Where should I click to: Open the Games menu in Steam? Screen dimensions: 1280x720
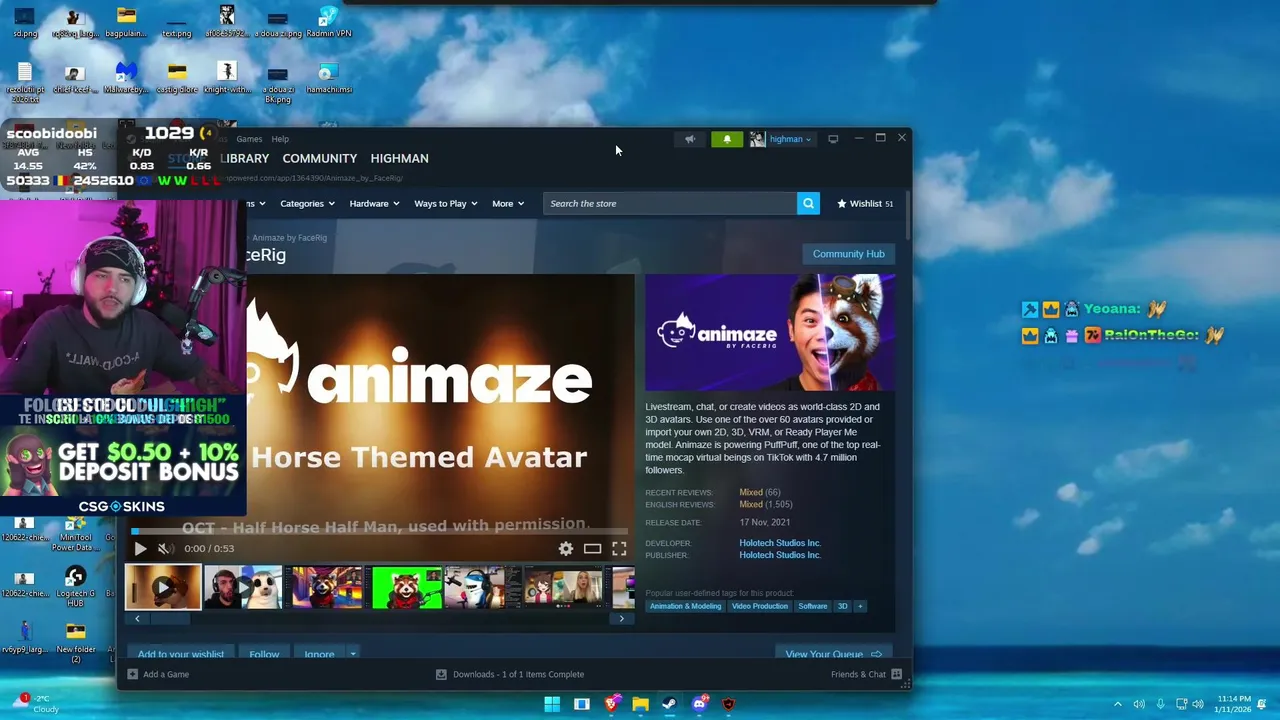(x=249, y=139)
